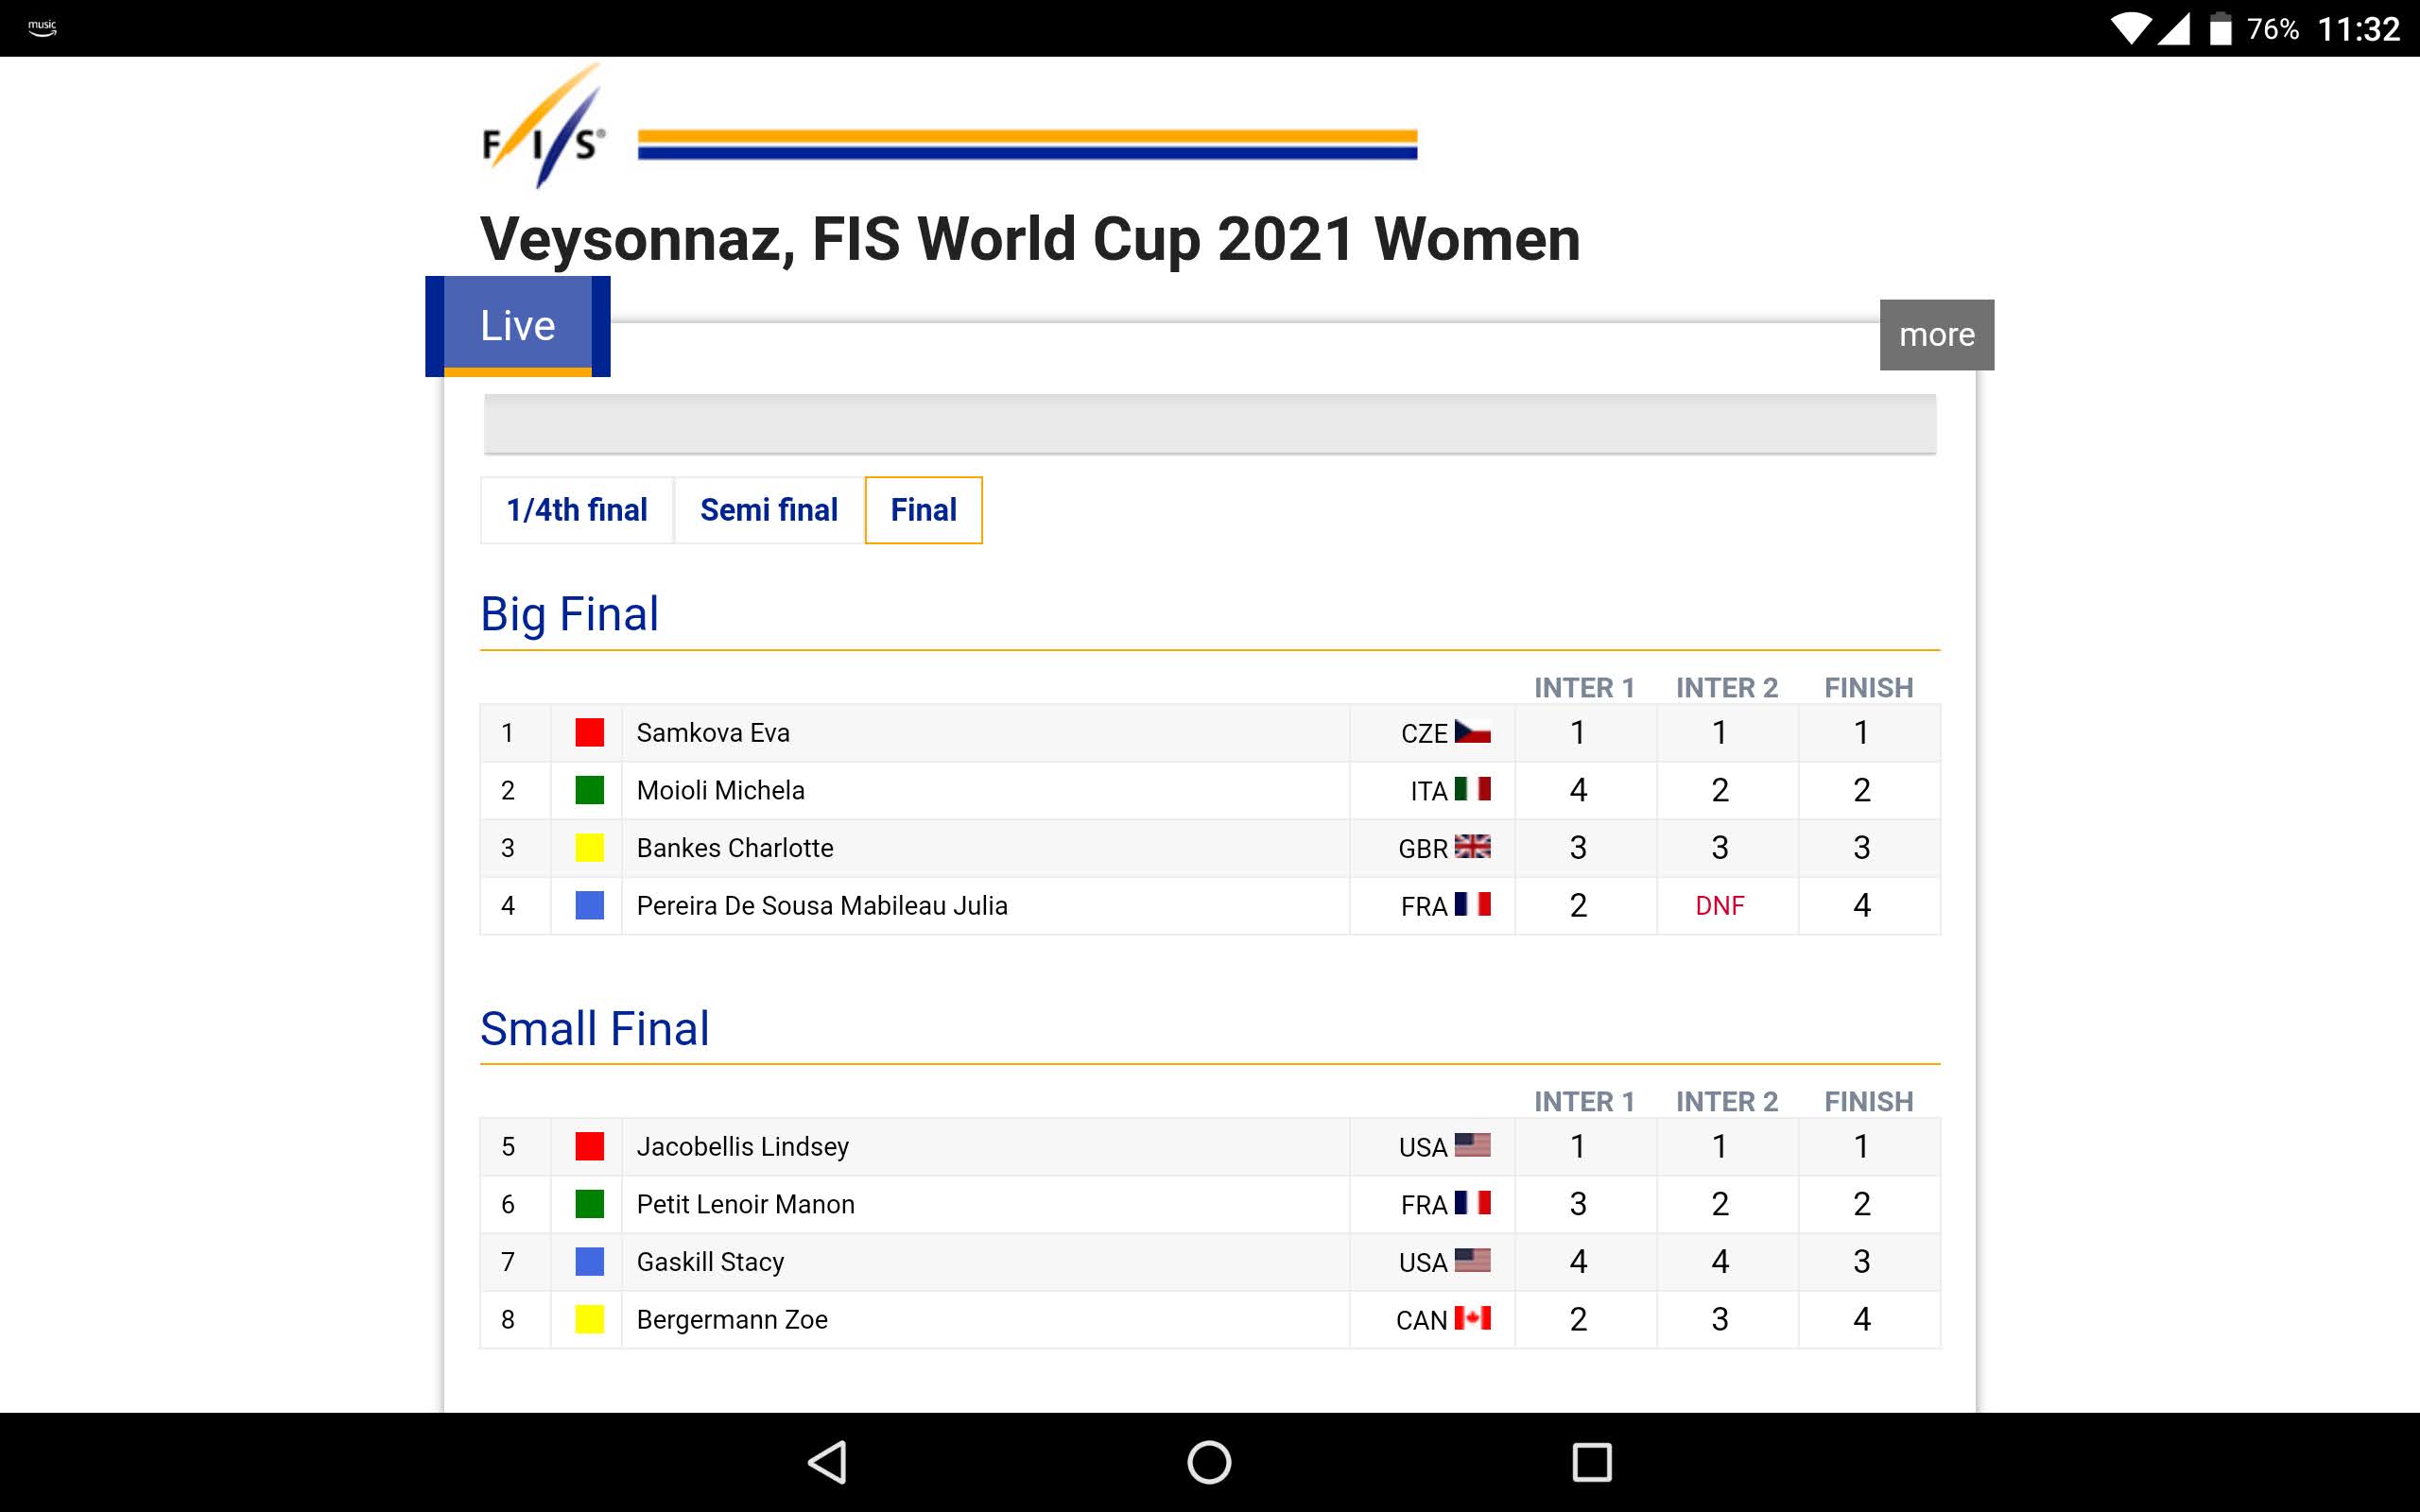
Task: Tap Gaskill Stacy's blue bib color square
Action: coord(590,1262)
